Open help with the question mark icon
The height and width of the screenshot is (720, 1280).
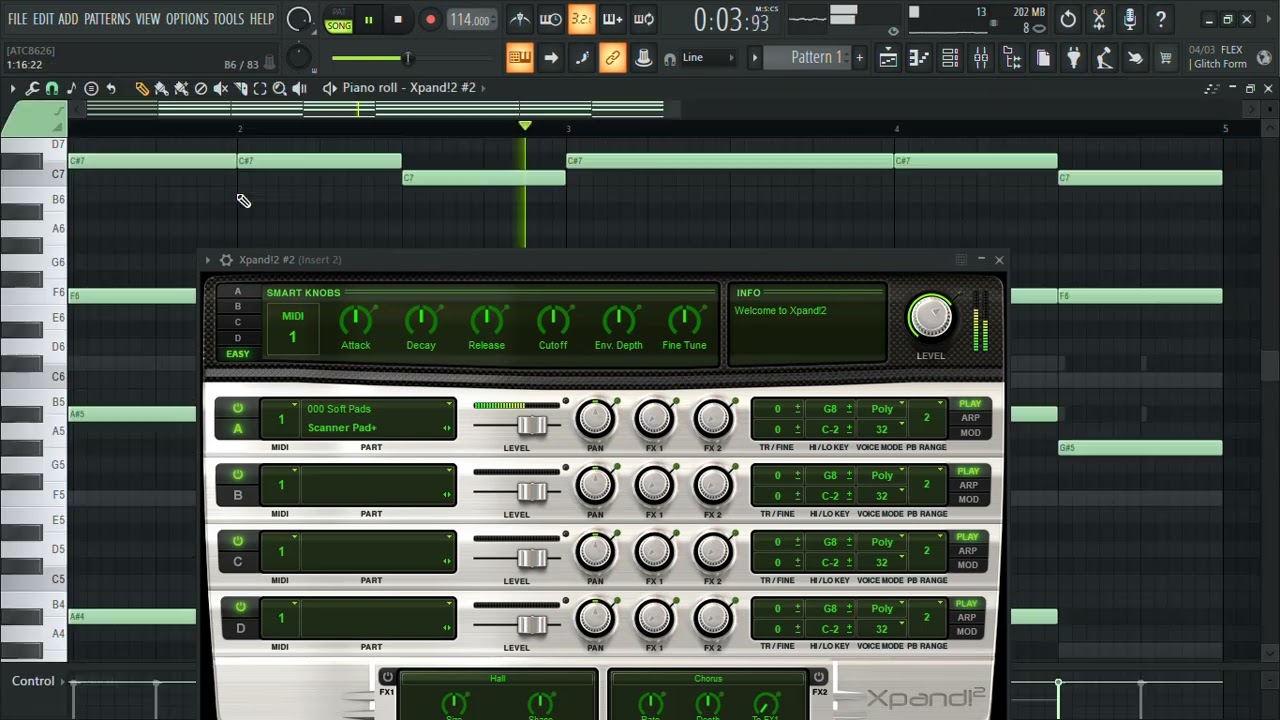1161,19
